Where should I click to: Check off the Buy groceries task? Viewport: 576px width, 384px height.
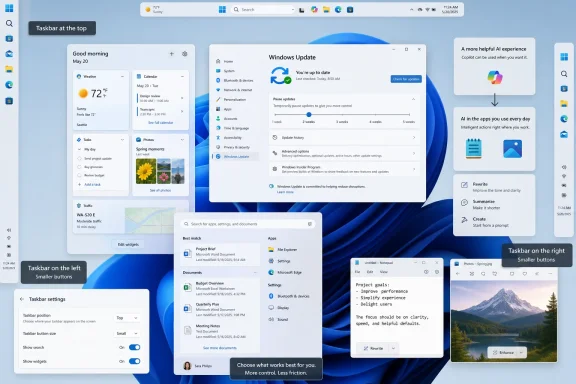(79, 167)
